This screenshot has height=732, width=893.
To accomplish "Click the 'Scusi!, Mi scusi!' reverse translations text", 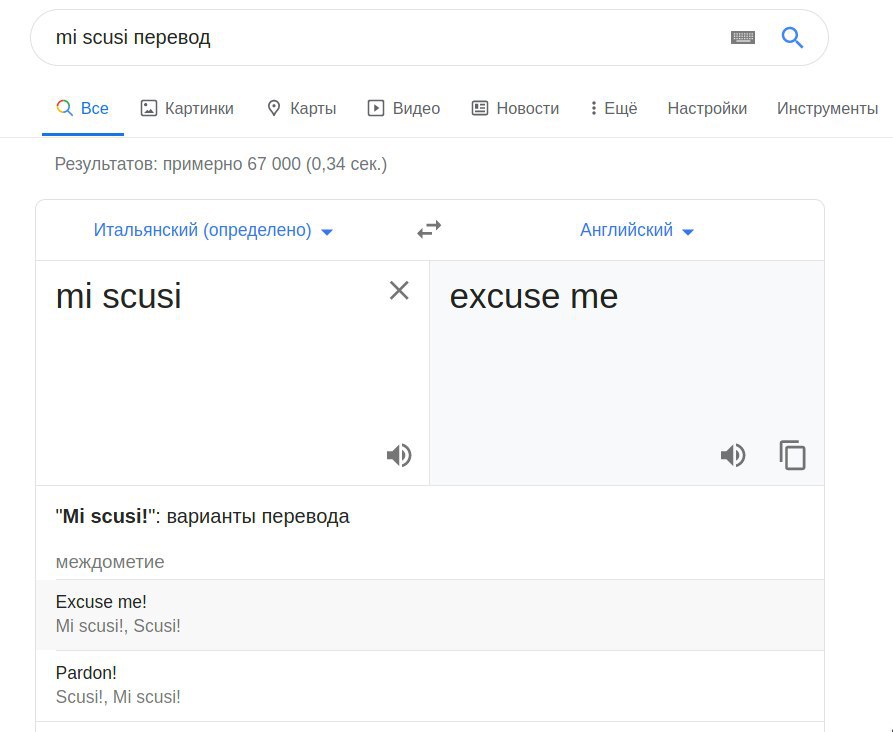I will click(x=118, y=697).
